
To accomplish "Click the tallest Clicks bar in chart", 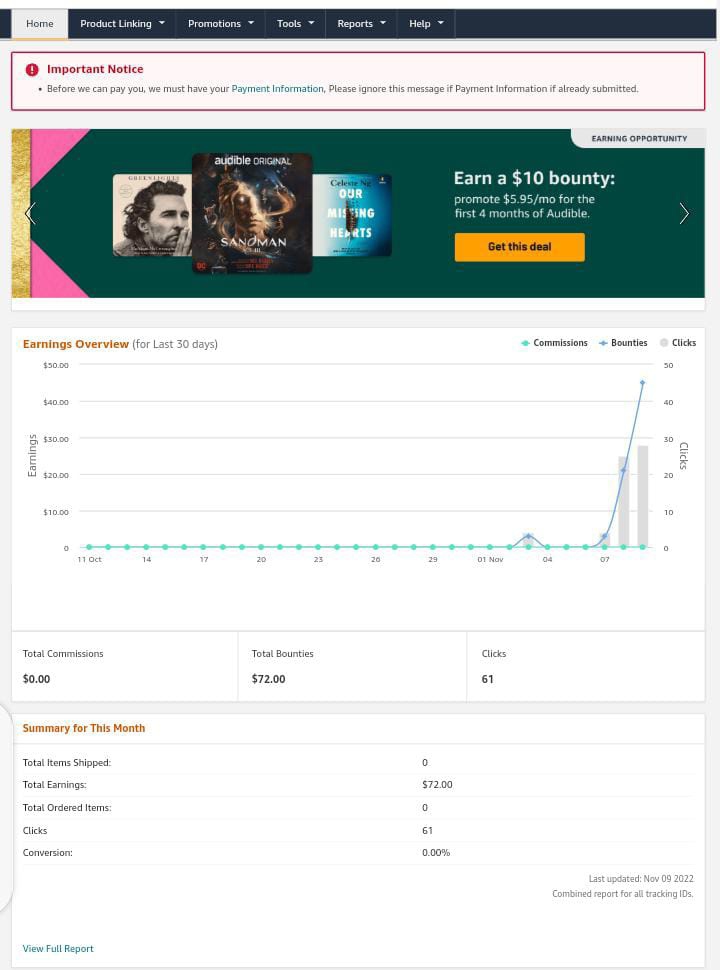I will coord(643,496).
